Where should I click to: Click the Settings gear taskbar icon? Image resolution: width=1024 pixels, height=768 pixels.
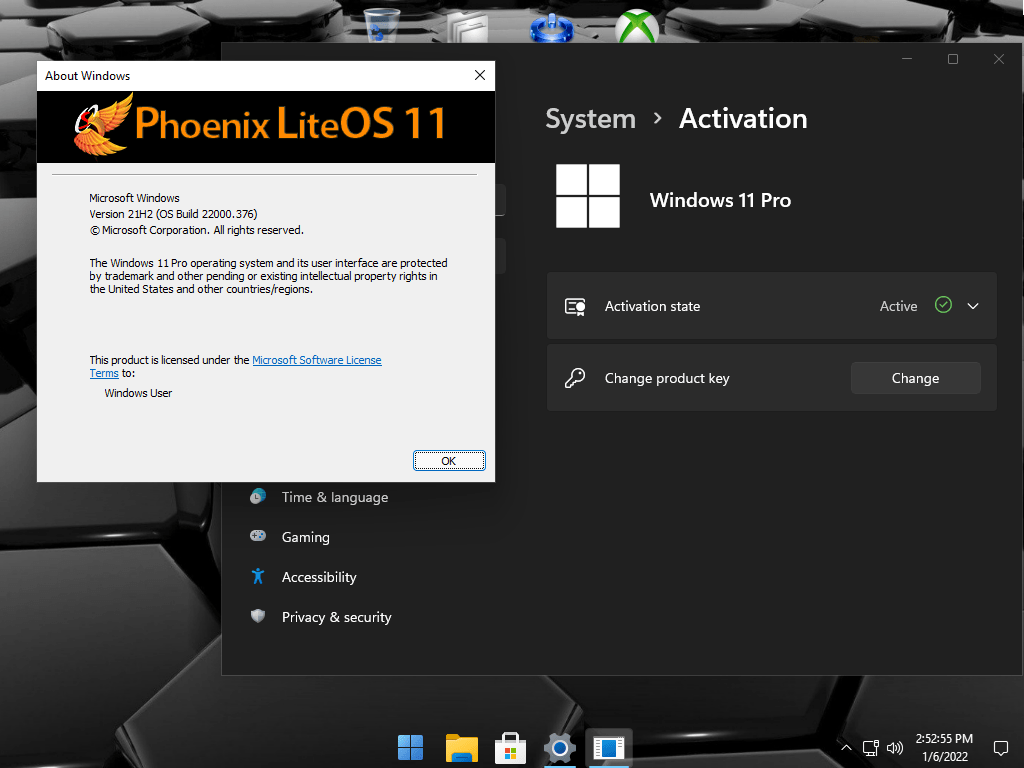point(559,748)
